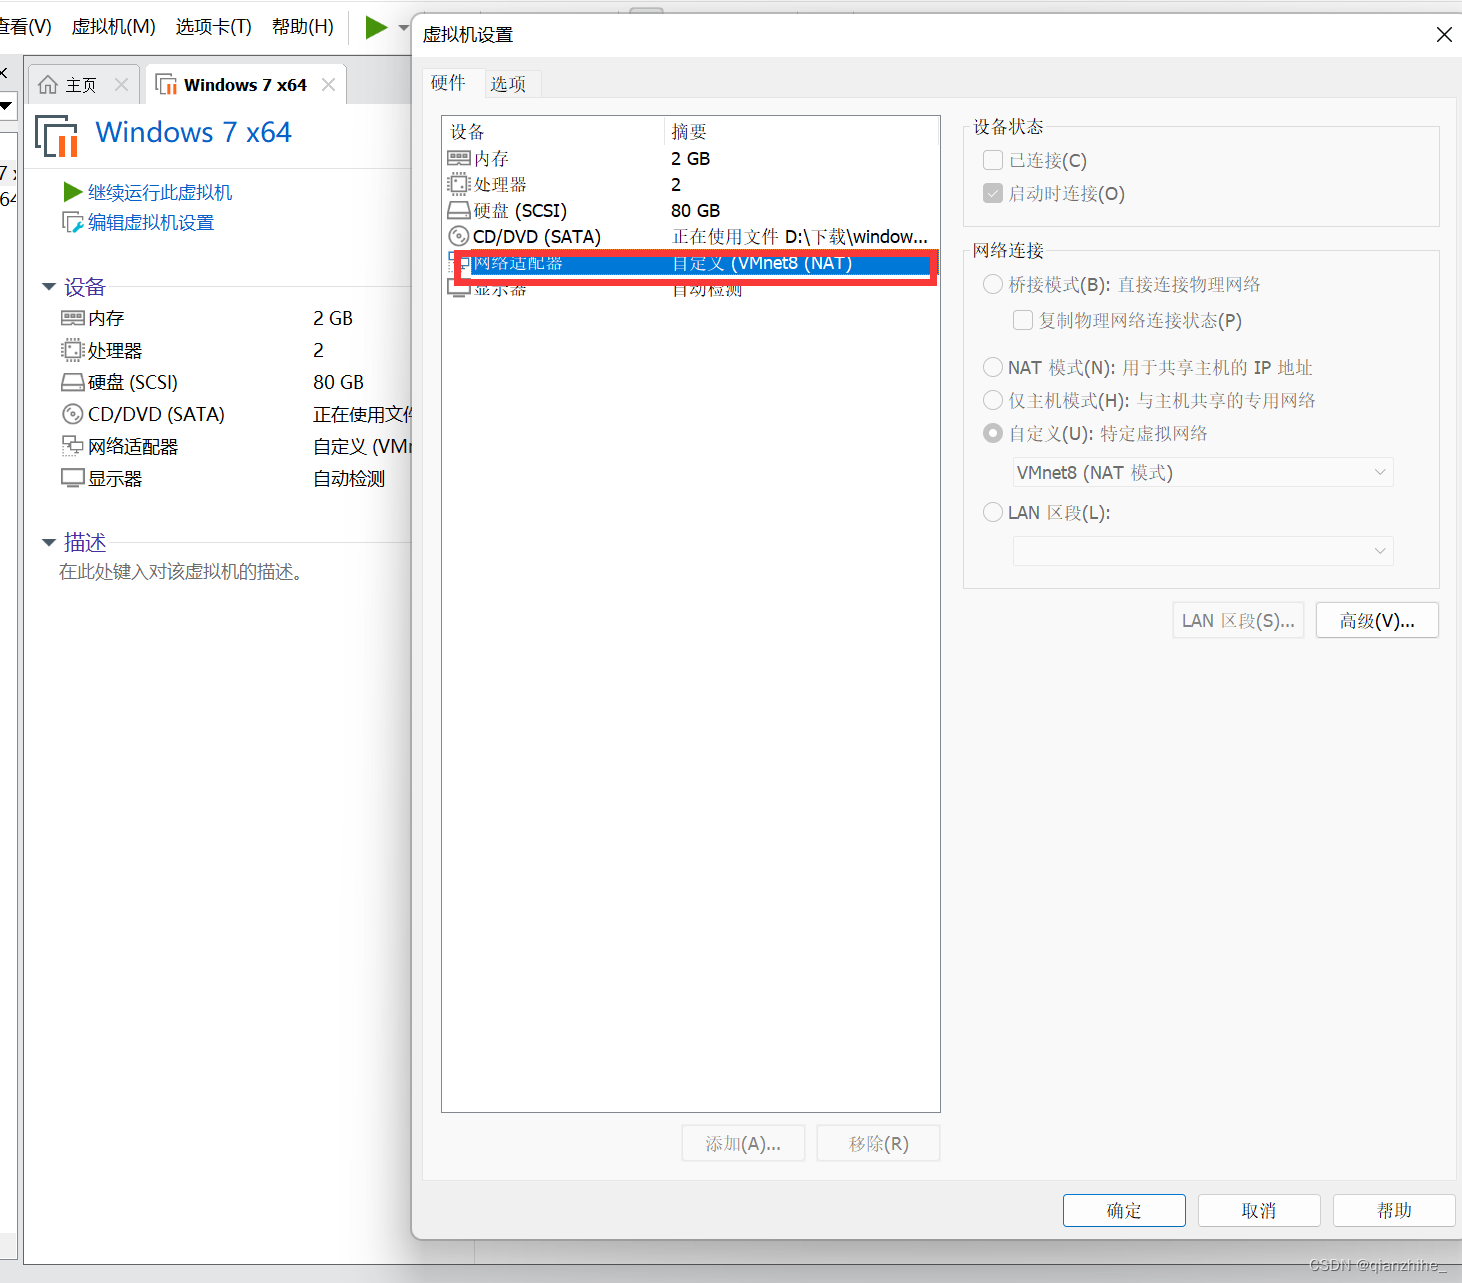
Task: Click 内存 memory icon in settings dialog
Action: tap(459, 158)
